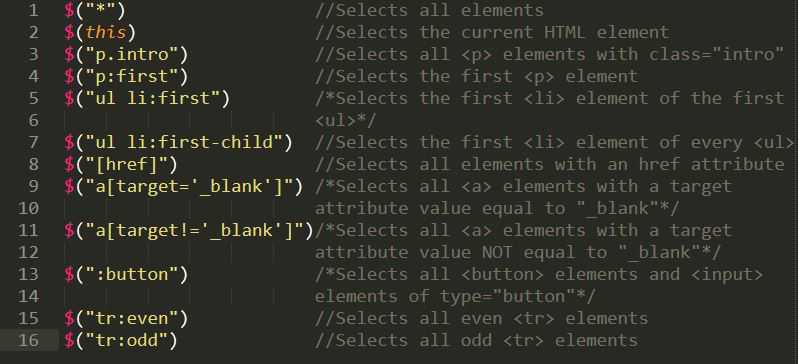Click the a[target='_blank'] selector
Image resolution: width=798 pixels, height=364 pixels.
188,186
